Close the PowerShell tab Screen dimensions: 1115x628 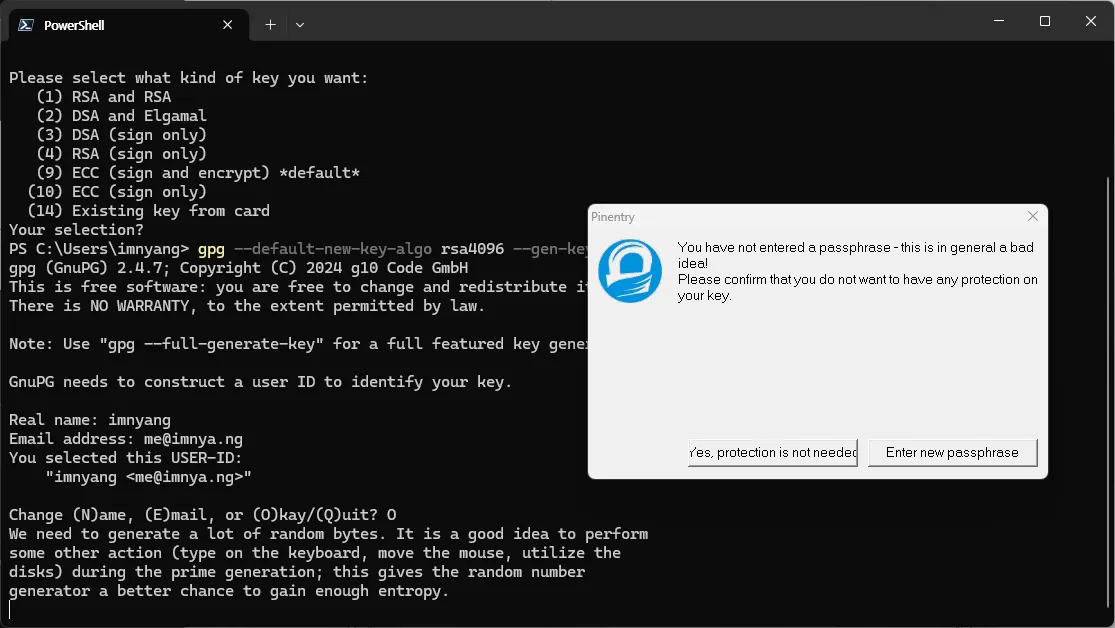(228, 25)
